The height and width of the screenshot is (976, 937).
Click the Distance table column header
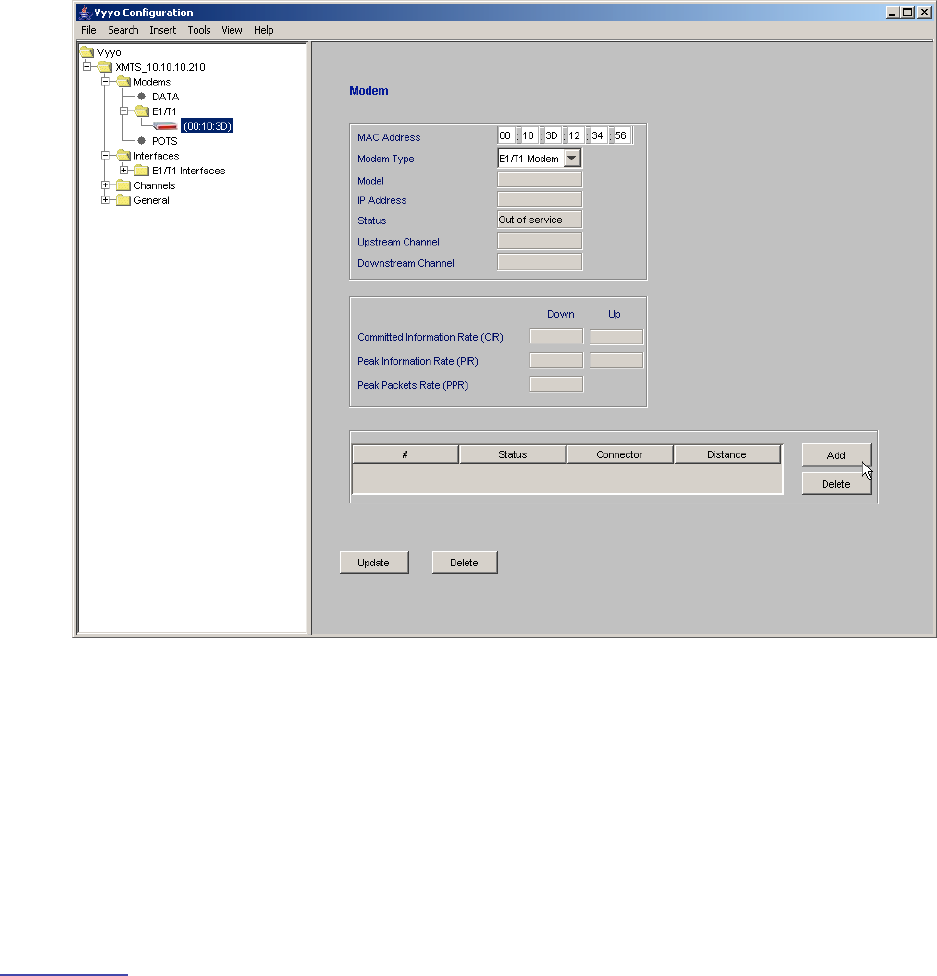[x=727, y=454]
